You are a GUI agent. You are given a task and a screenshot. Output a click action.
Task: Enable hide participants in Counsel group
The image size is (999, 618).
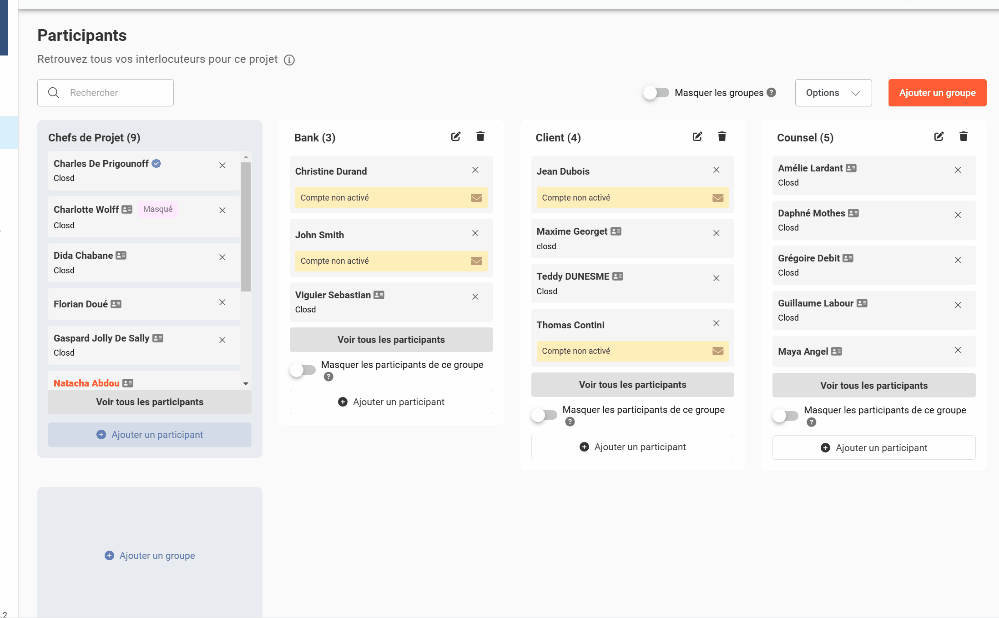(x=785, y=415)
